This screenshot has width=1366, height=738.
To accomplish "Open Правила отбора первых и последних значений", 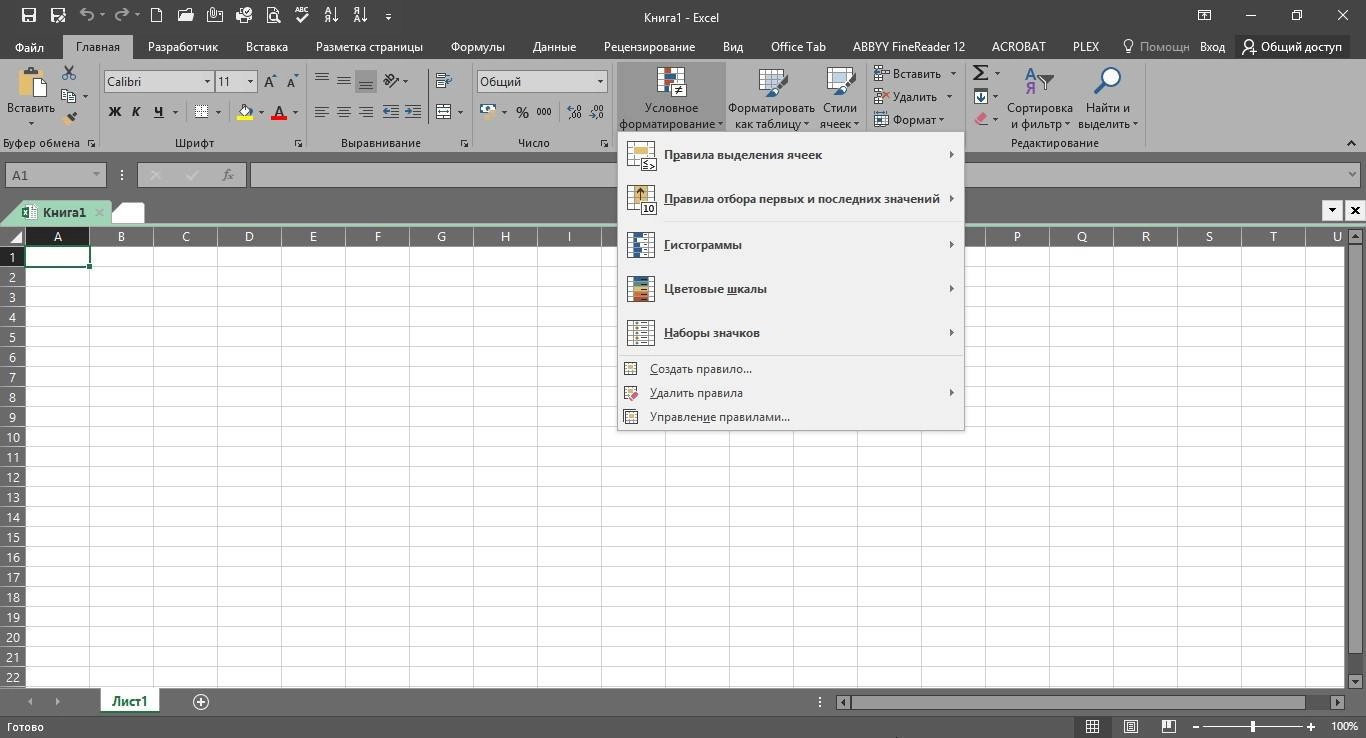I will coord(790,199).
